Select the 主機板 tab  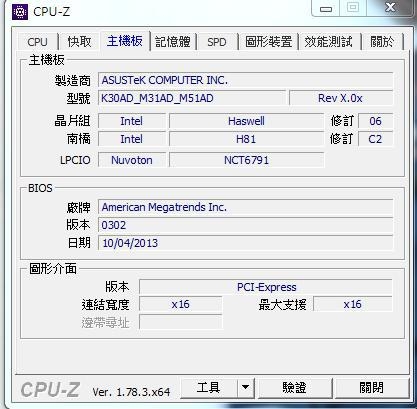click(x=125, y=41)
